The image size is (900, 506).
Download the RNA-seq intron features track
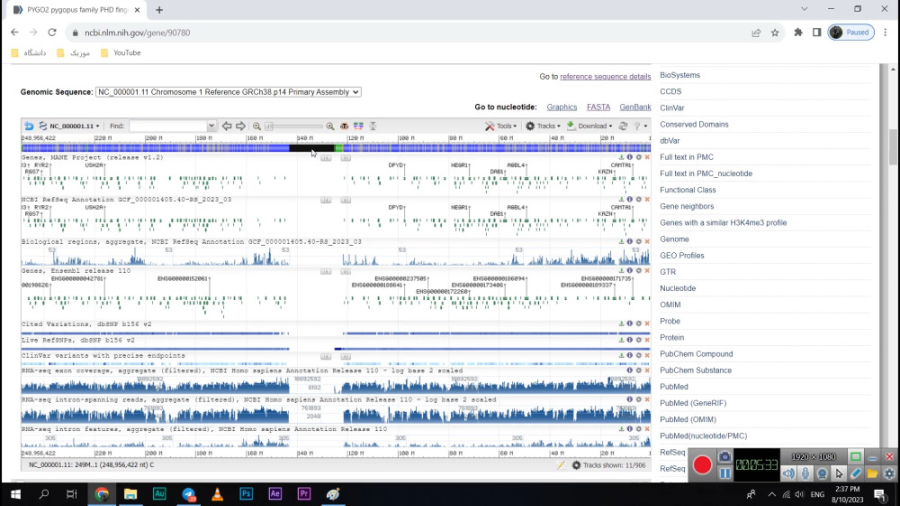pyautogui.click(x=621, y=429)
